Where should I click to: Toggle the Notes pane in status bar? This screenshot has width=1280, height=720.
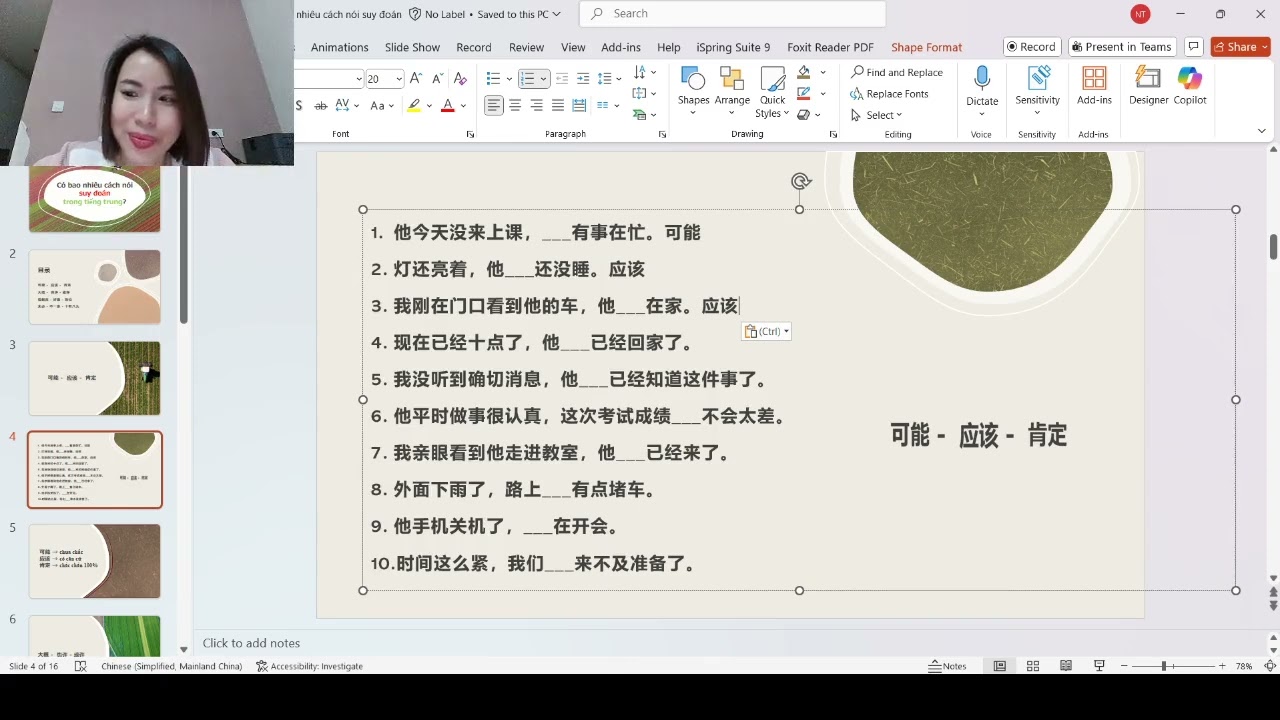[x=947, y=666]
